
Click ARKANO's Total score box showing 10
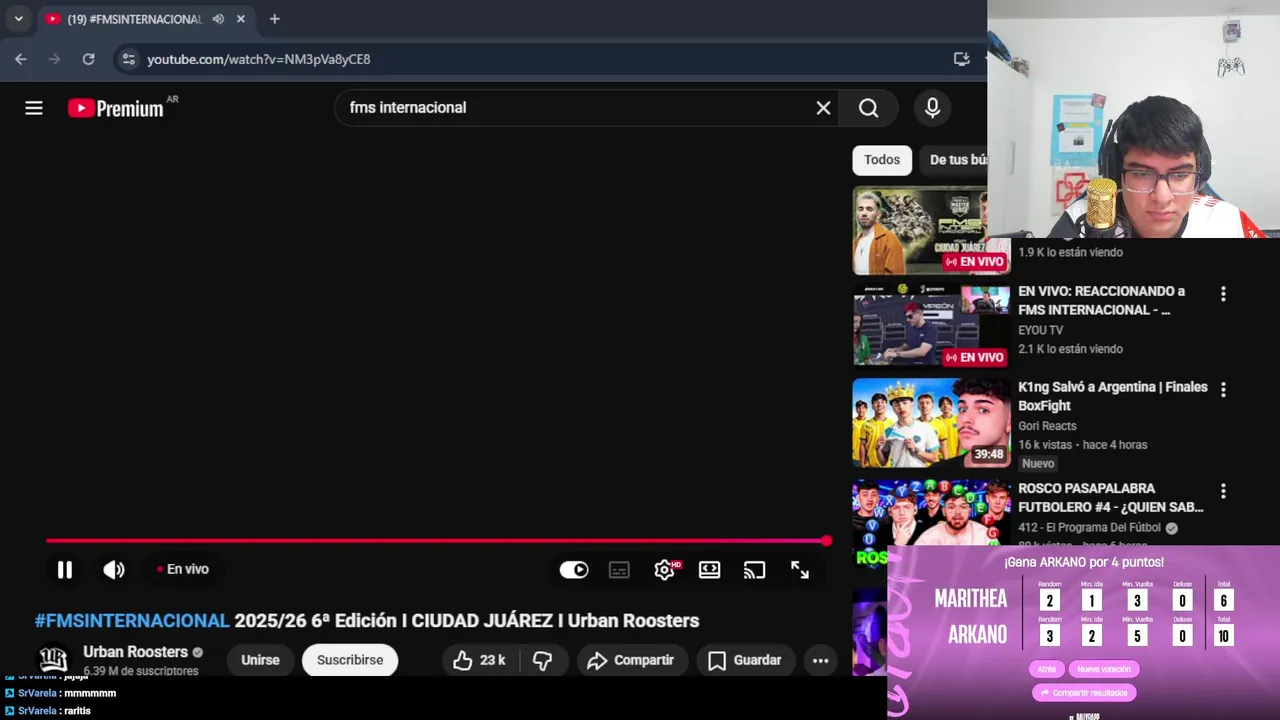pyautogui.click(x=1223, y=635)
